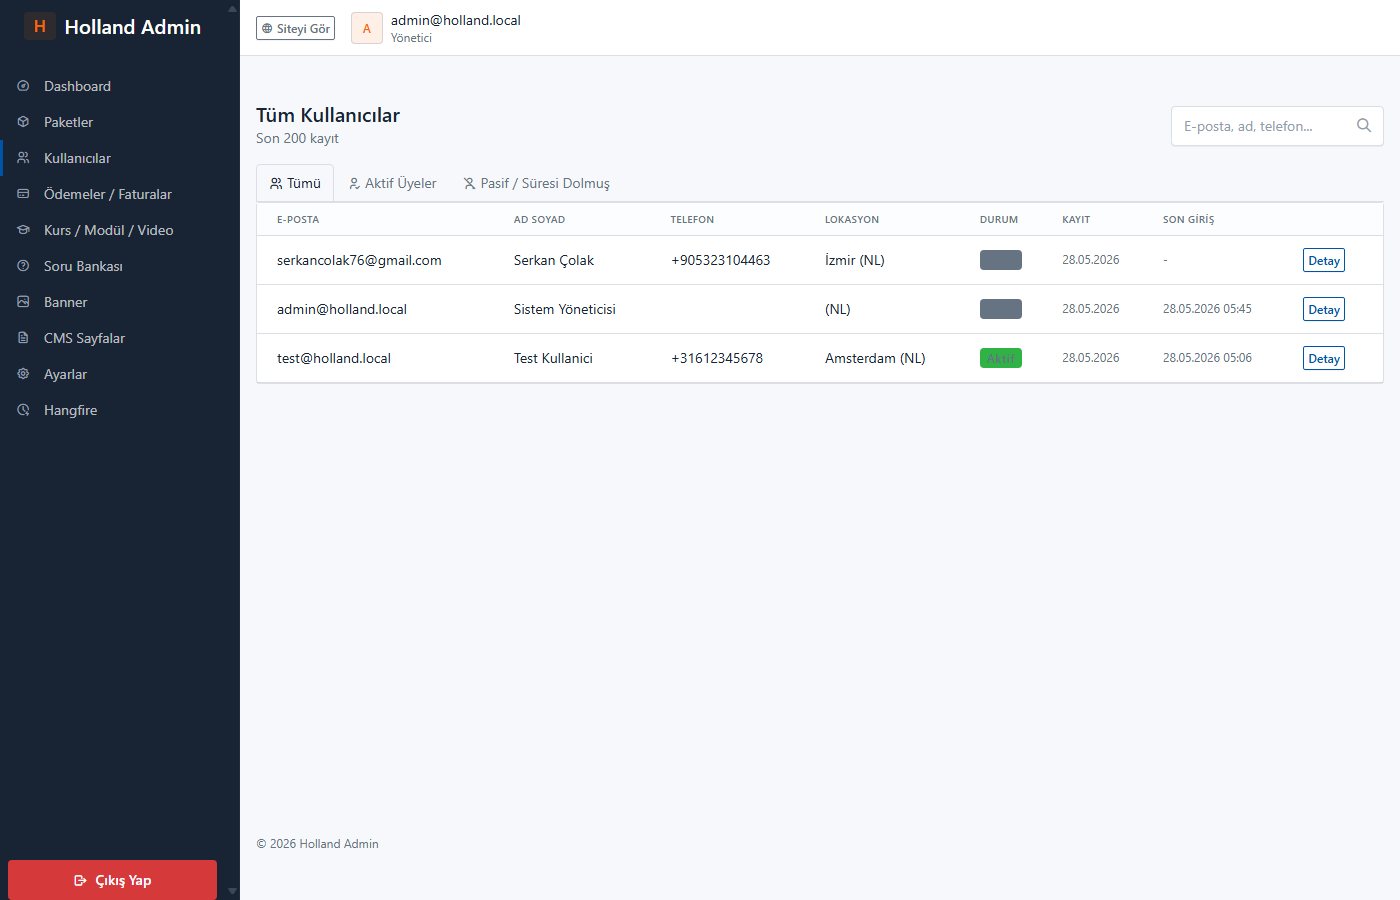Click the admin@holland.local header account name

pyautogui.click(x=456, y=20)
